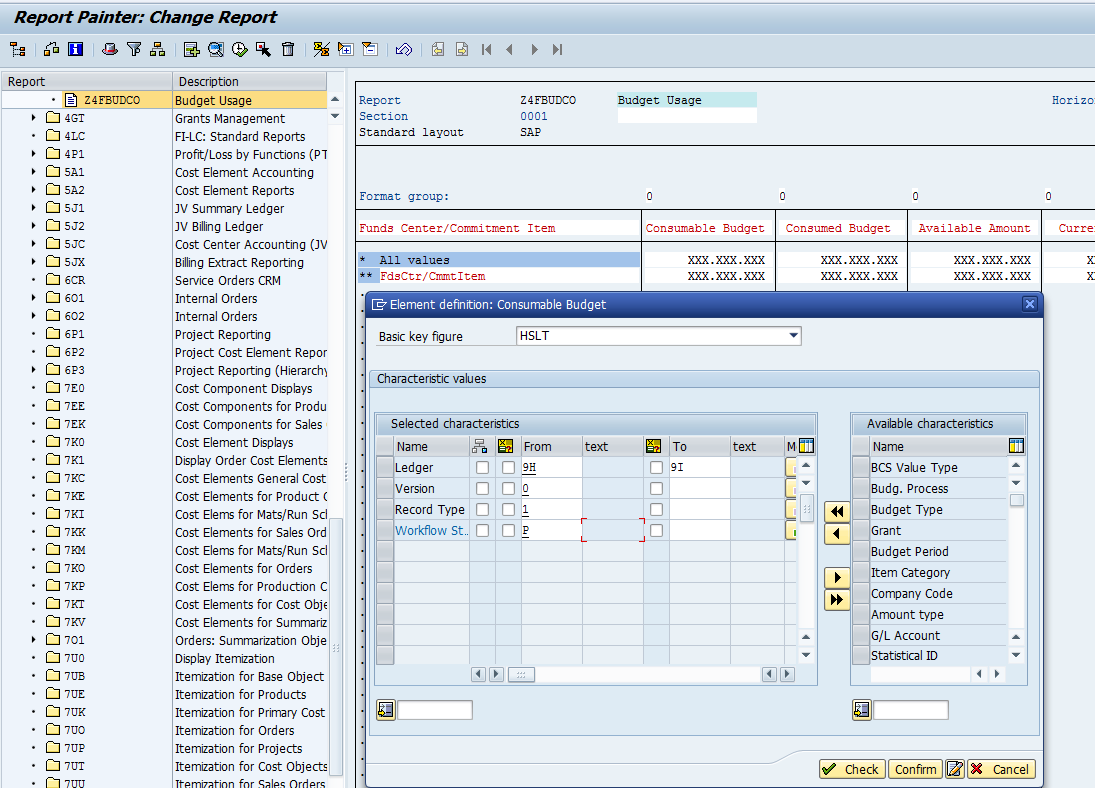Click the expand icon with plus sign
This screenshot has height=788, width=1095.
click(345, 50)
